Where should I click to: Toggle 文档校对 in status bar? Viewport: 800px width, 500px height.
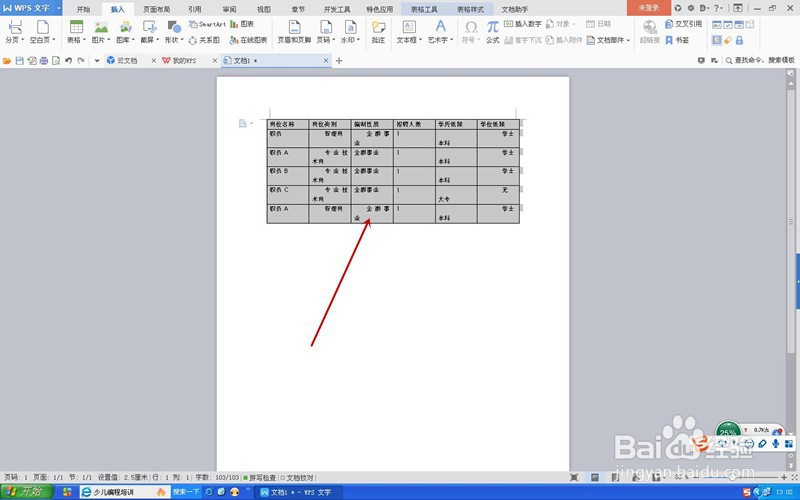click(297, 478)
